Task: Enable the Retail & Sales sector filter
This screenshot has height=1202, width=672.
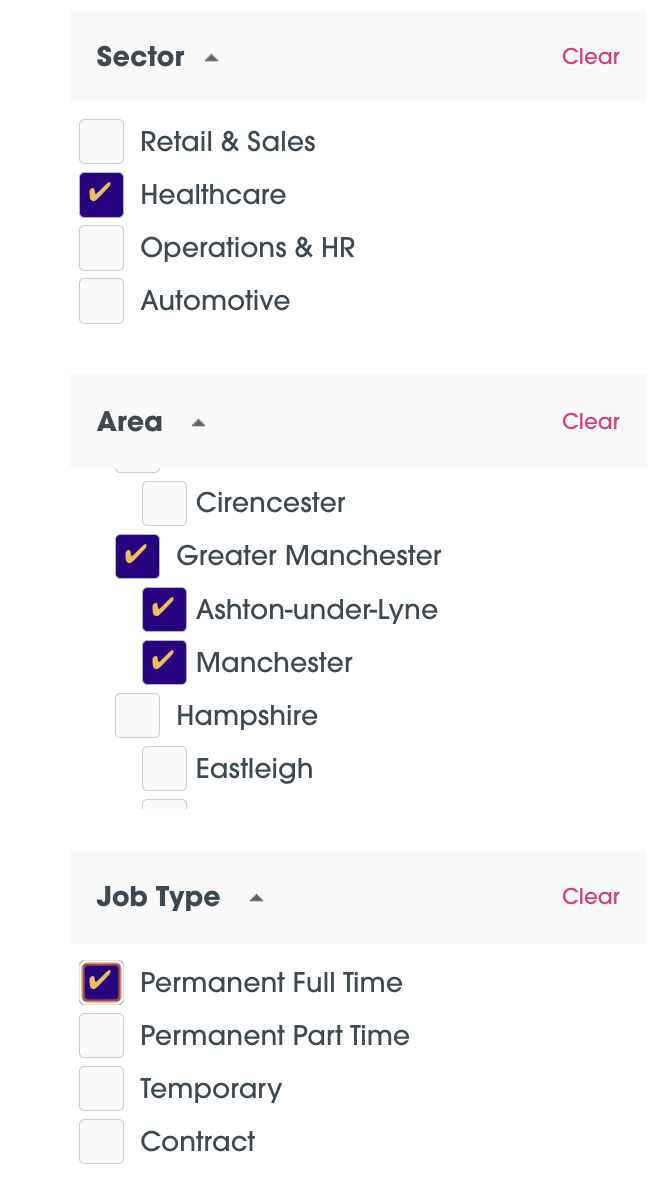Action: click(x=101, y=141)
